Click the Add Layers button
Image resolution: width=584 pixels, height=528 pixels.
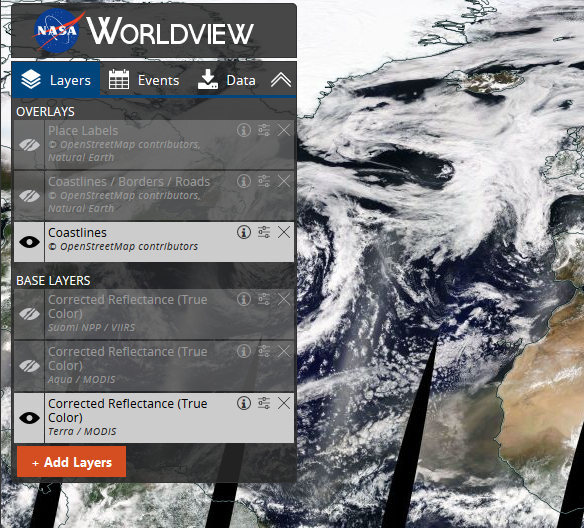coord(72,462)
